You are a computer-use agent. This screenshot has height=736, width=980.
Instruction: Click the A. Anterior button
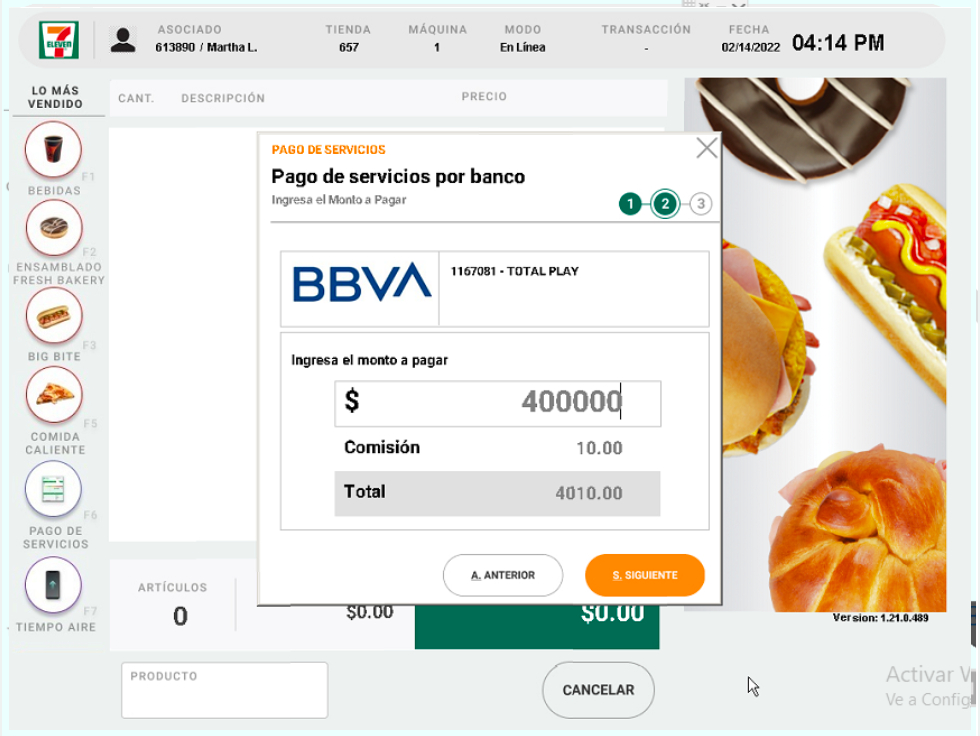(x=503, y=575)
